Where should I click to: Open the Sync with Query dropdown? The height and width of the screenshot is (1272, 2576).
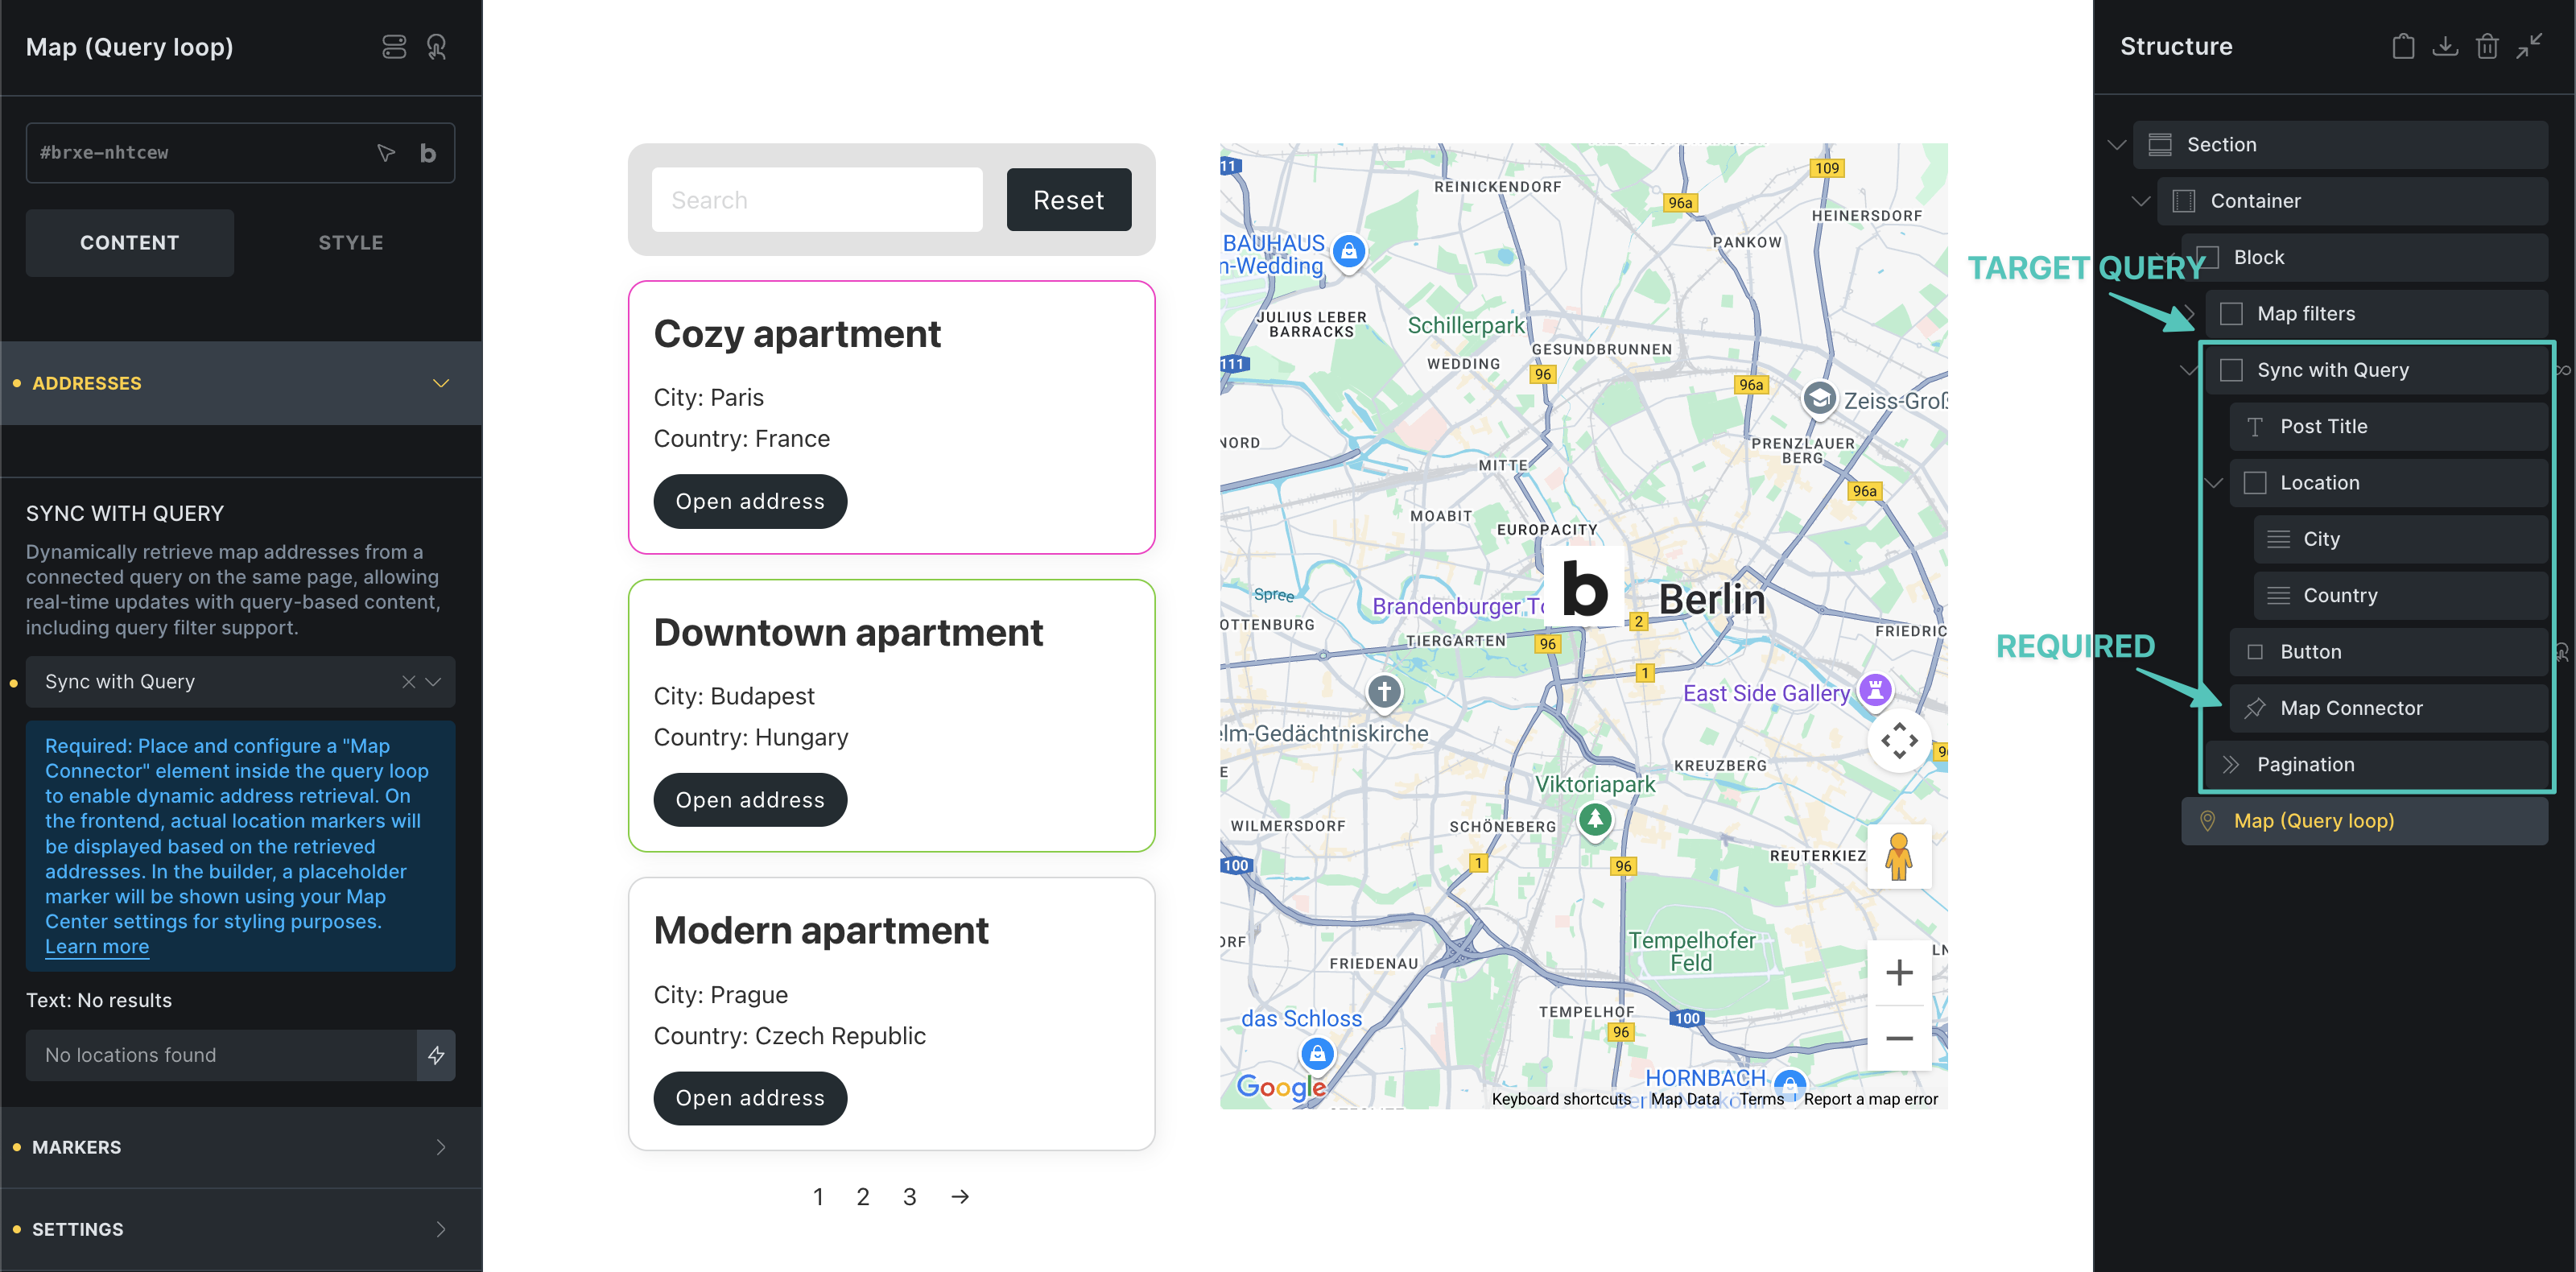pyautogui.click(x=433, y=682)
